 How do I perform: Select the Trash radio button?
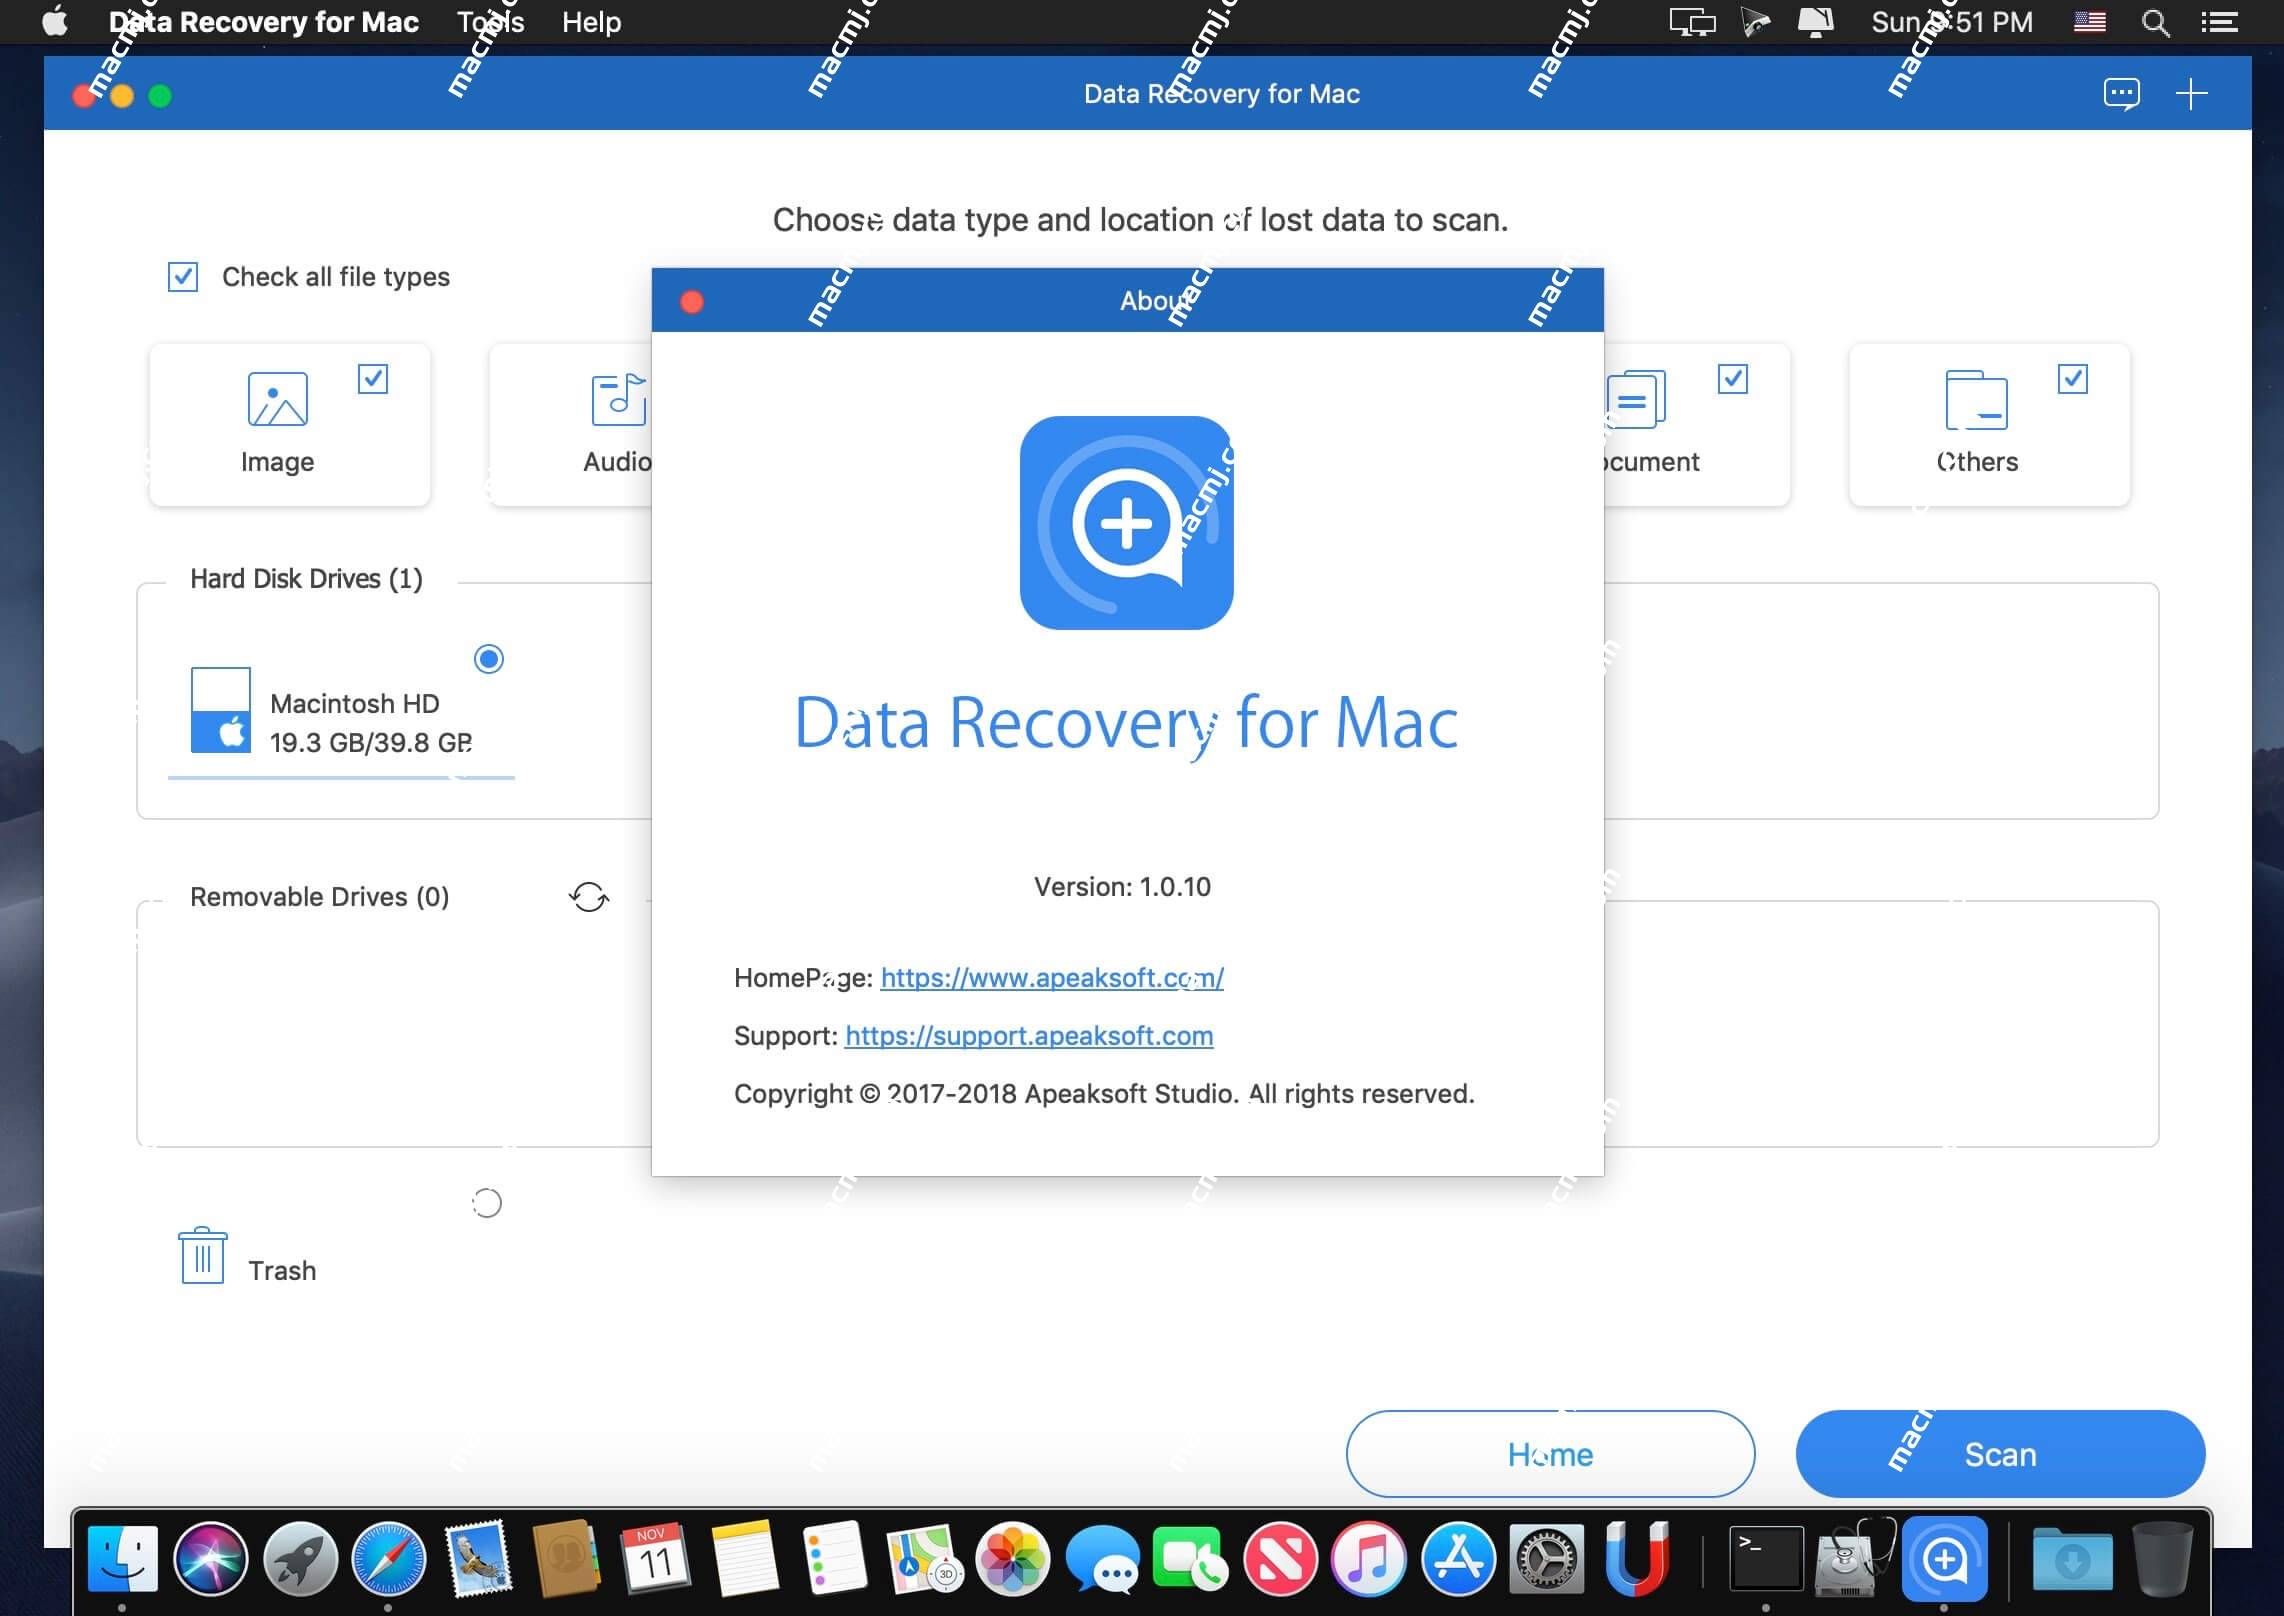[x=487, y=1203]
